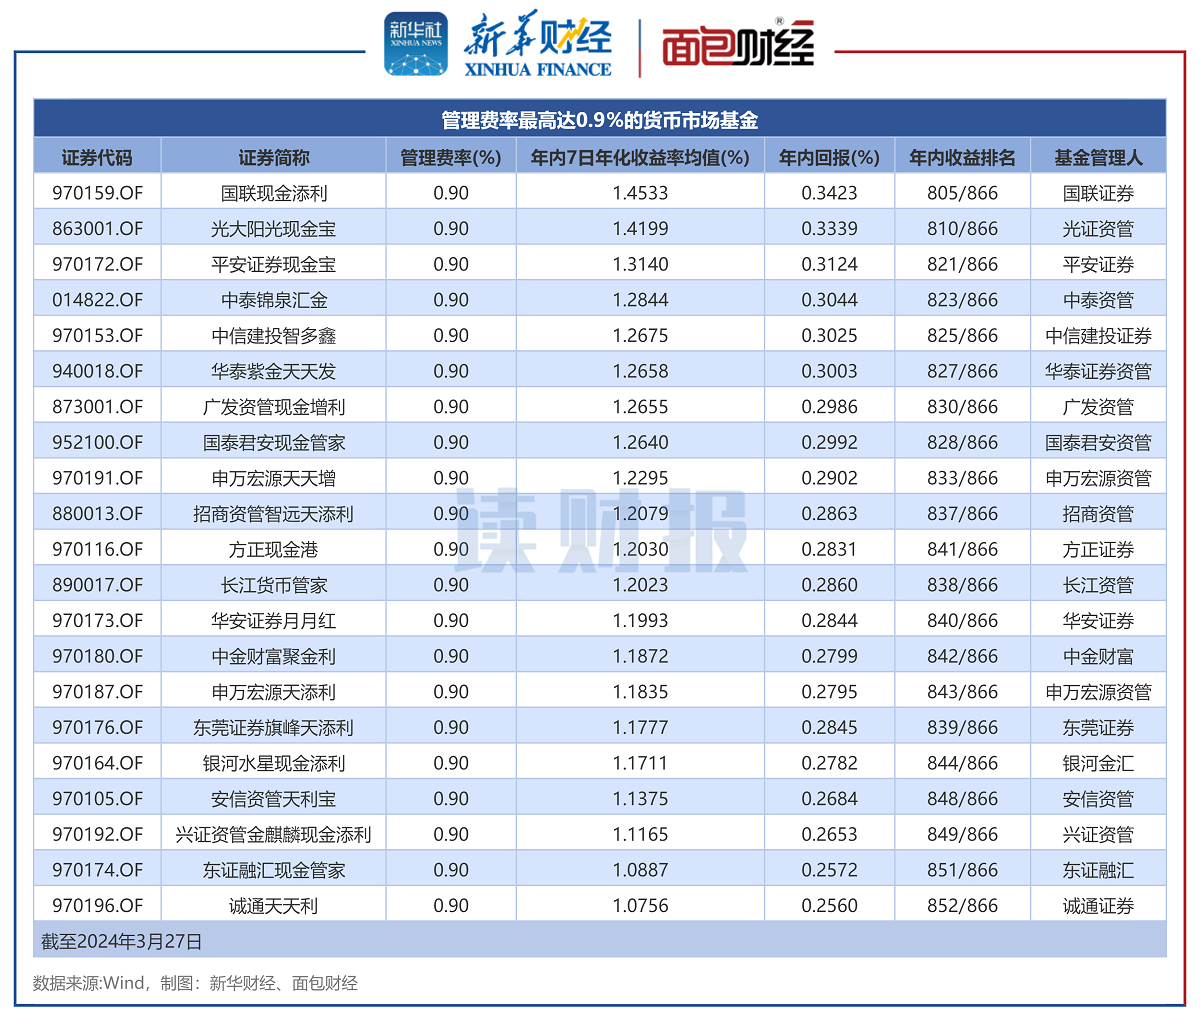
Task: Select the 招商资管智远天添利 fund name
Action: (x=273, y=514)
